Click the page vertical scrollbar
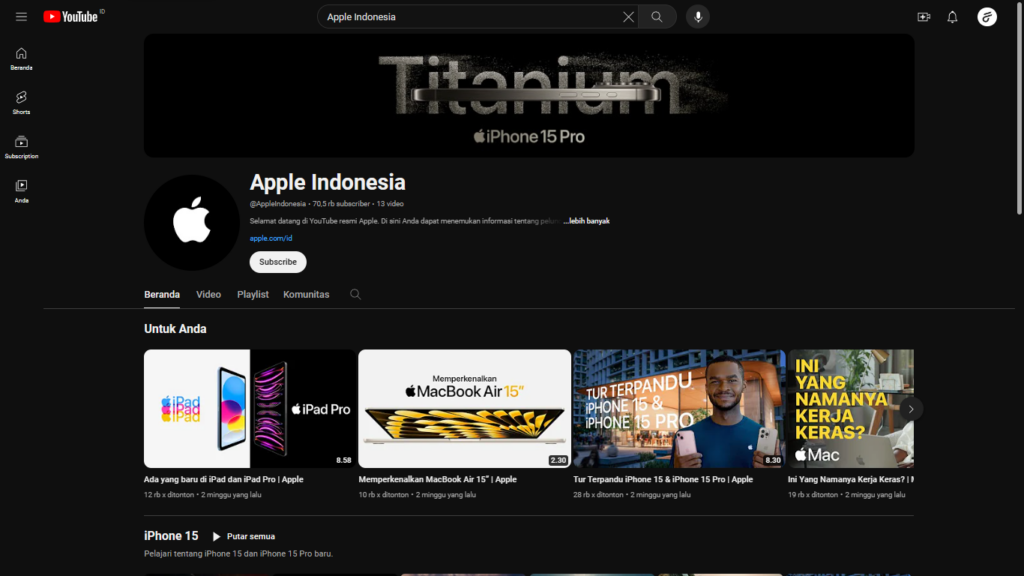Image resolution: width=1024 pixels, height=576 pixels. 1019,110
